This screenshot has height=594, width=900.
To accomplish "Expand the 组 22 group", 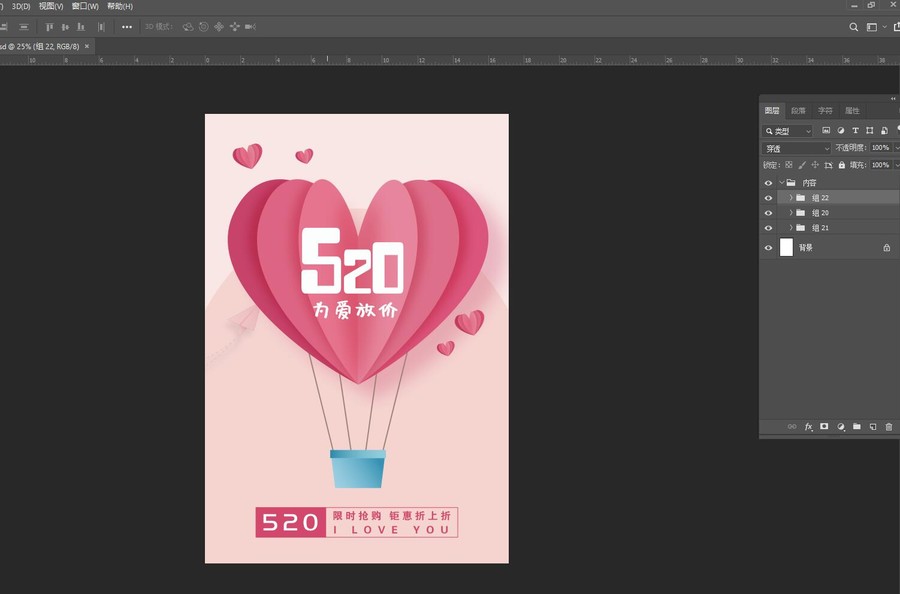I will coord(791,197).
